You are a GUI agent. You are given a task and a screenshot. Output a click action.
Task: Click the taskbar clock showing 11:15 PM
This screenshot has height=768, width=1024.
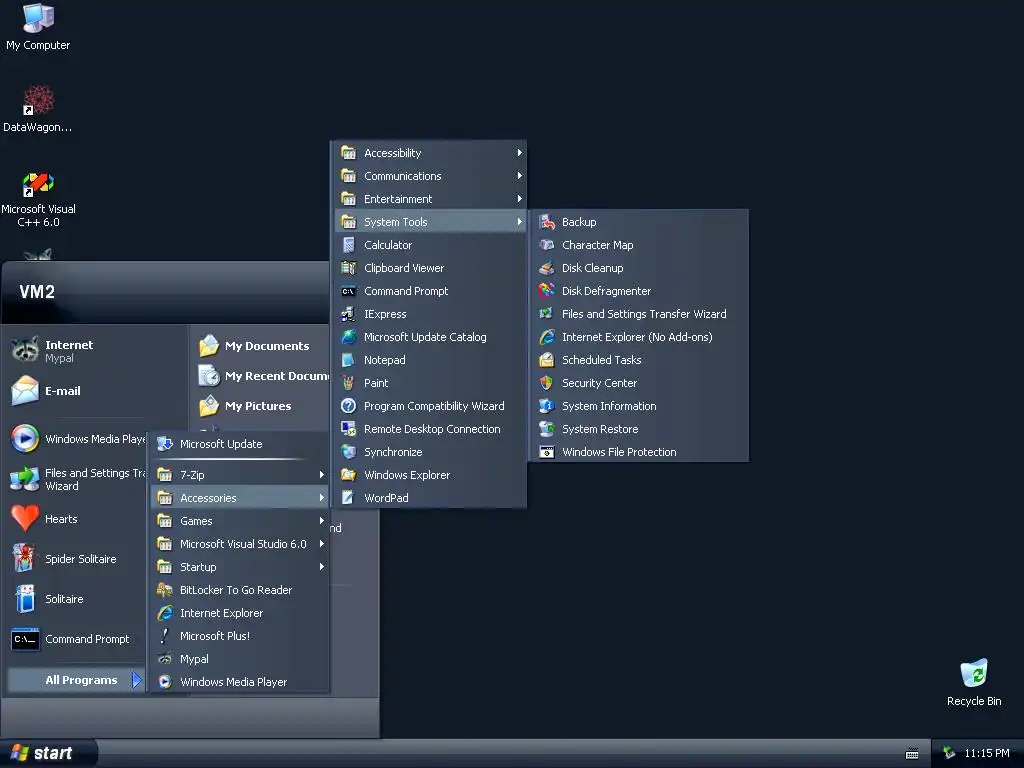(987, 753)
